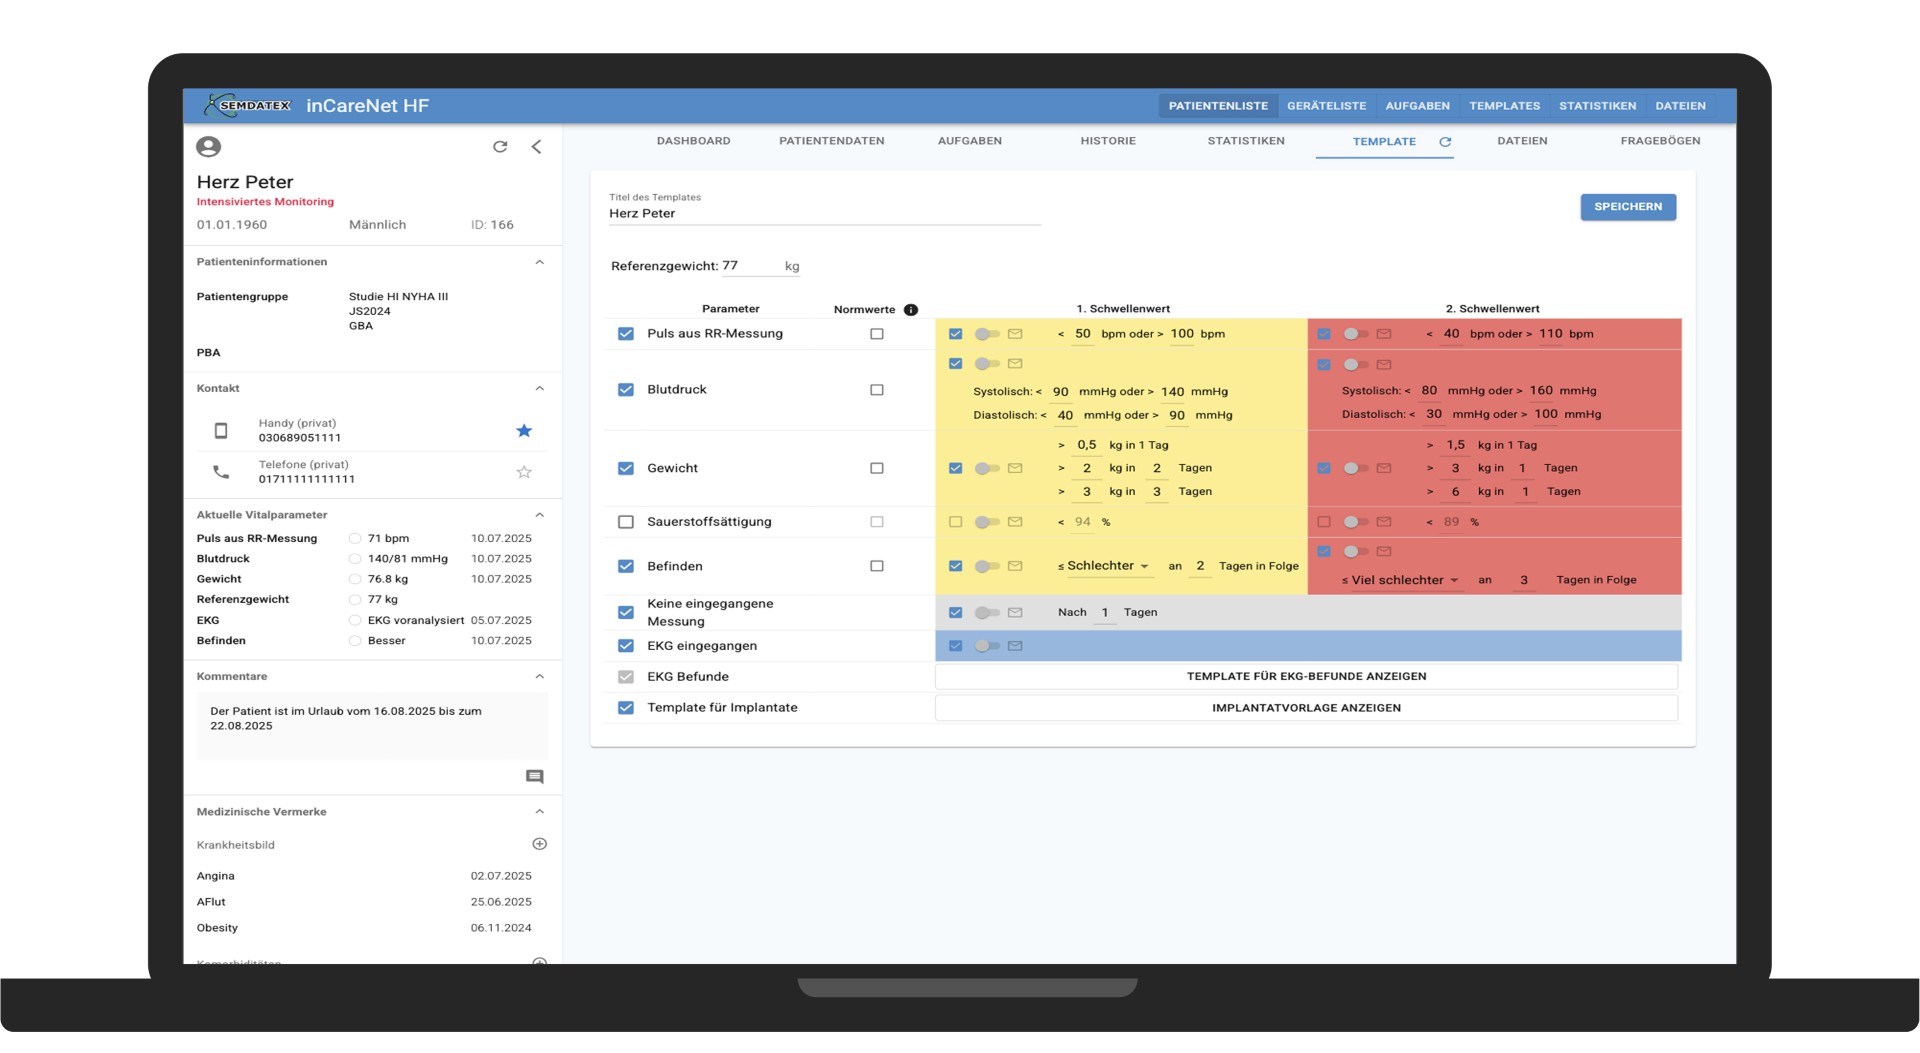Screen dimensions: 1920x1053
Task: Enable the Sauerstoffsättigung parameter checkbox
Action: [626, 522]
